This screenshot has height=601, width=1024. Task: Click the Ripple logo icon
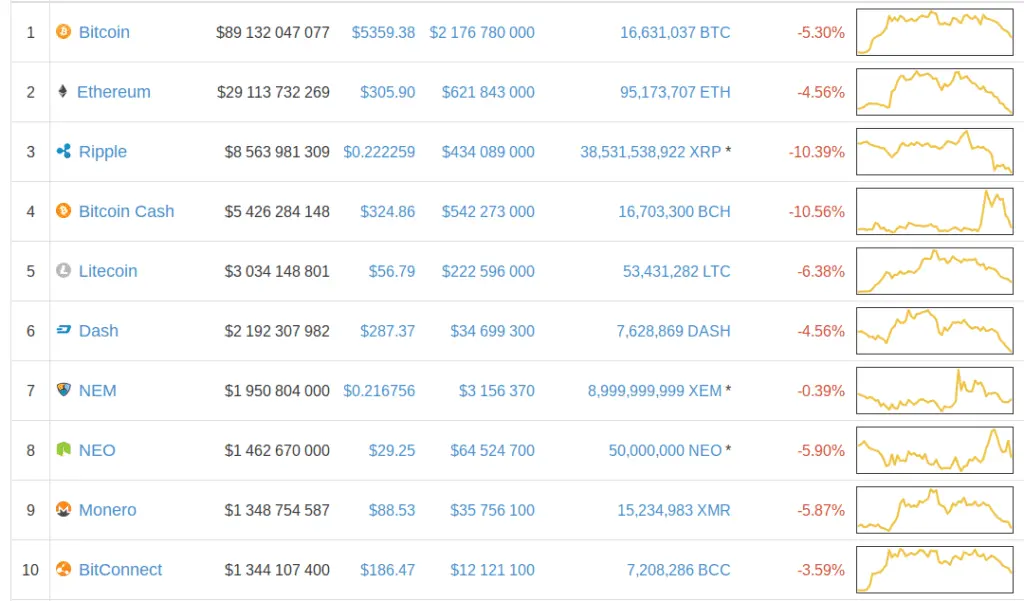(64, 152)
